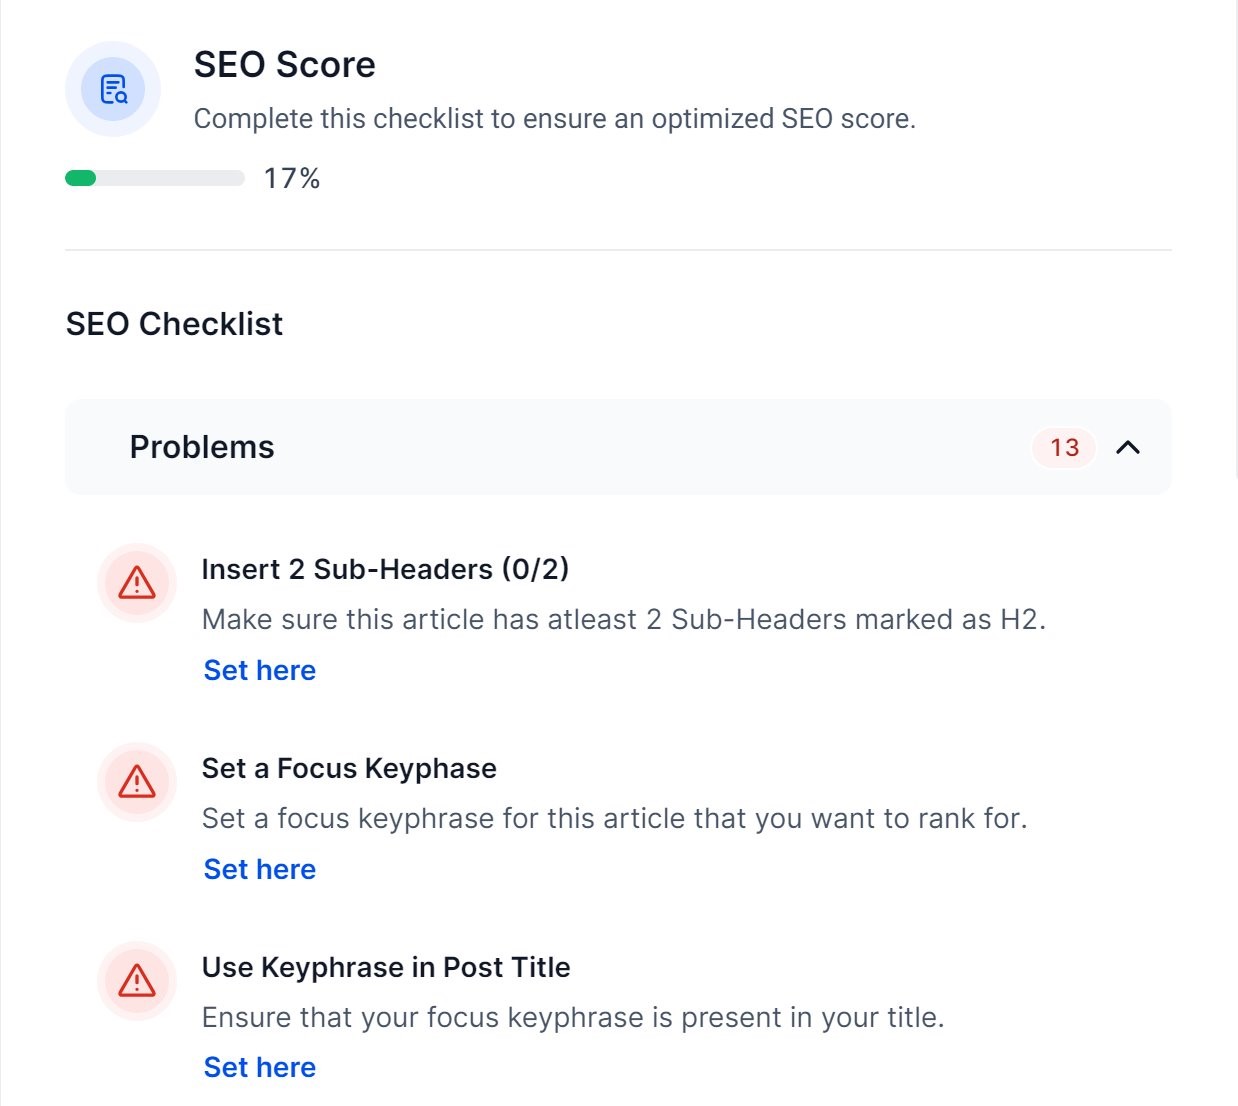Click warning icon beside Insert 2 Sub-Headers
This screenshot has width=1238, height=1106.
pyautogui.click(x=137, y=582)
